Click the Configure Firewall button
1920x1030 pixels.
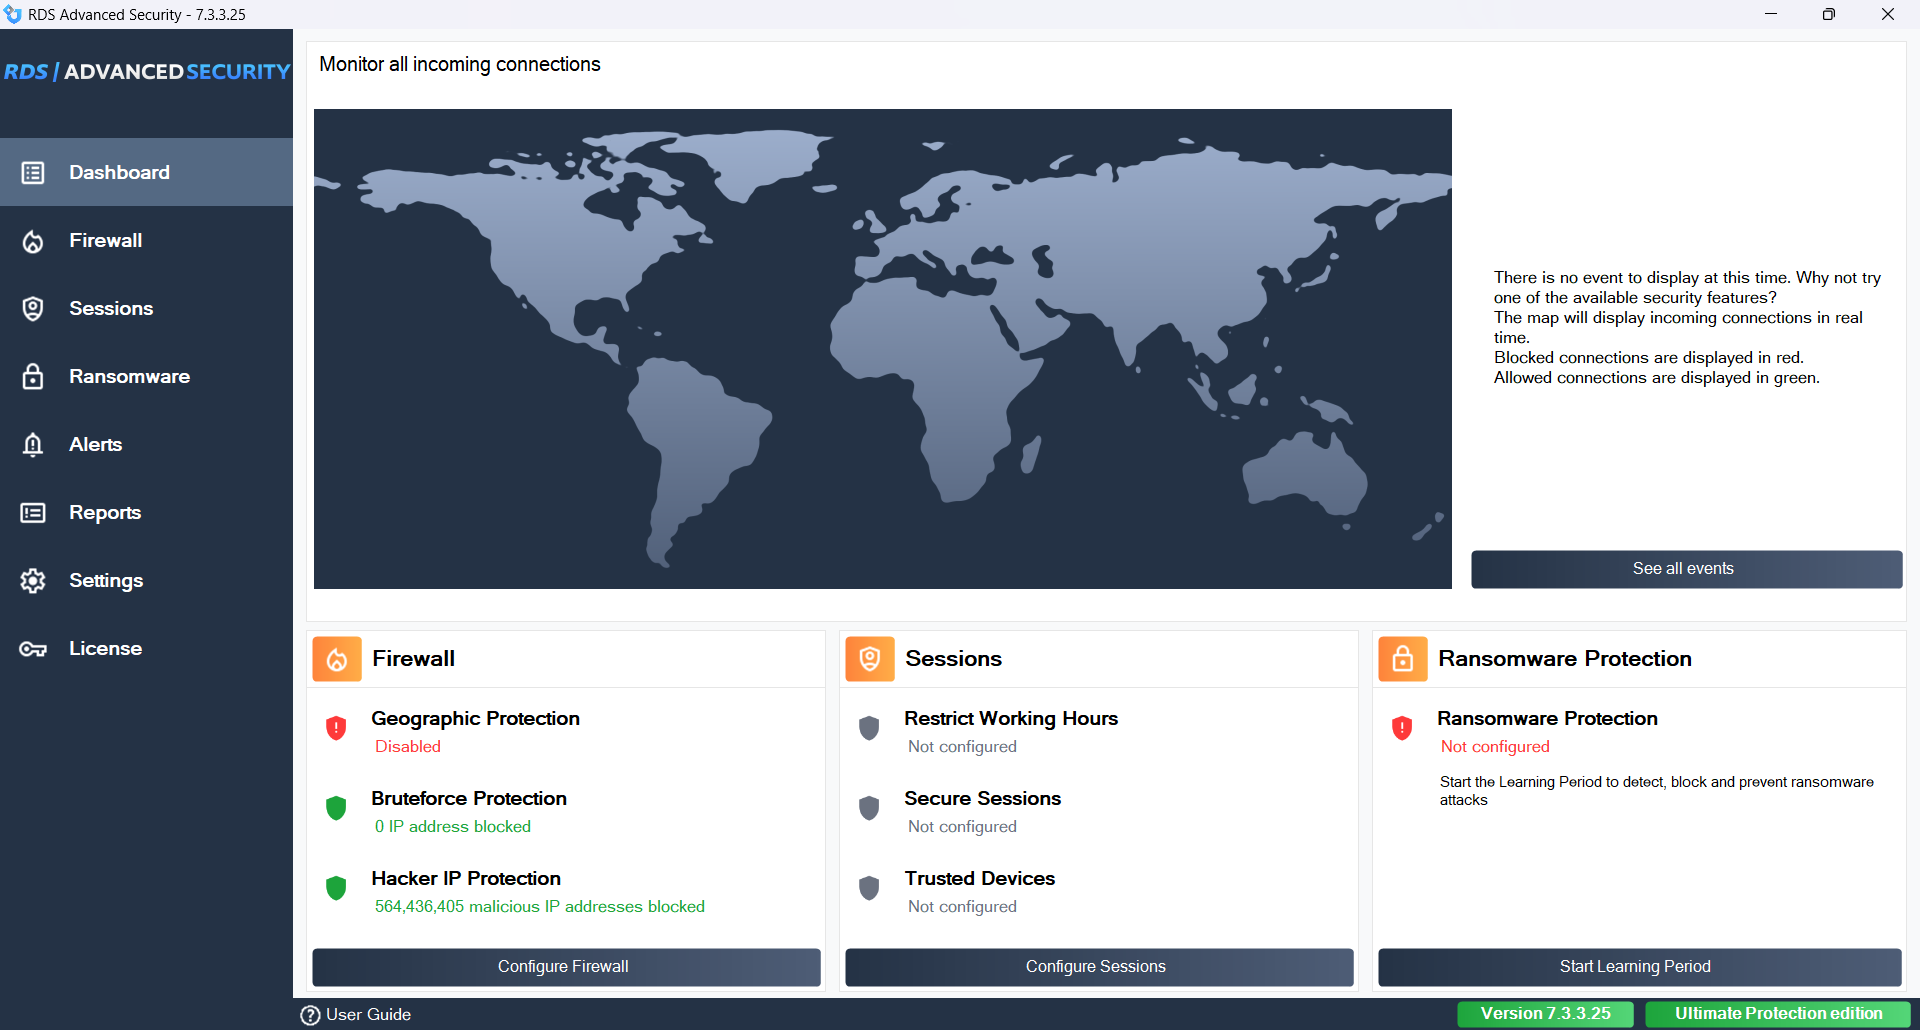tap(566, 967)
